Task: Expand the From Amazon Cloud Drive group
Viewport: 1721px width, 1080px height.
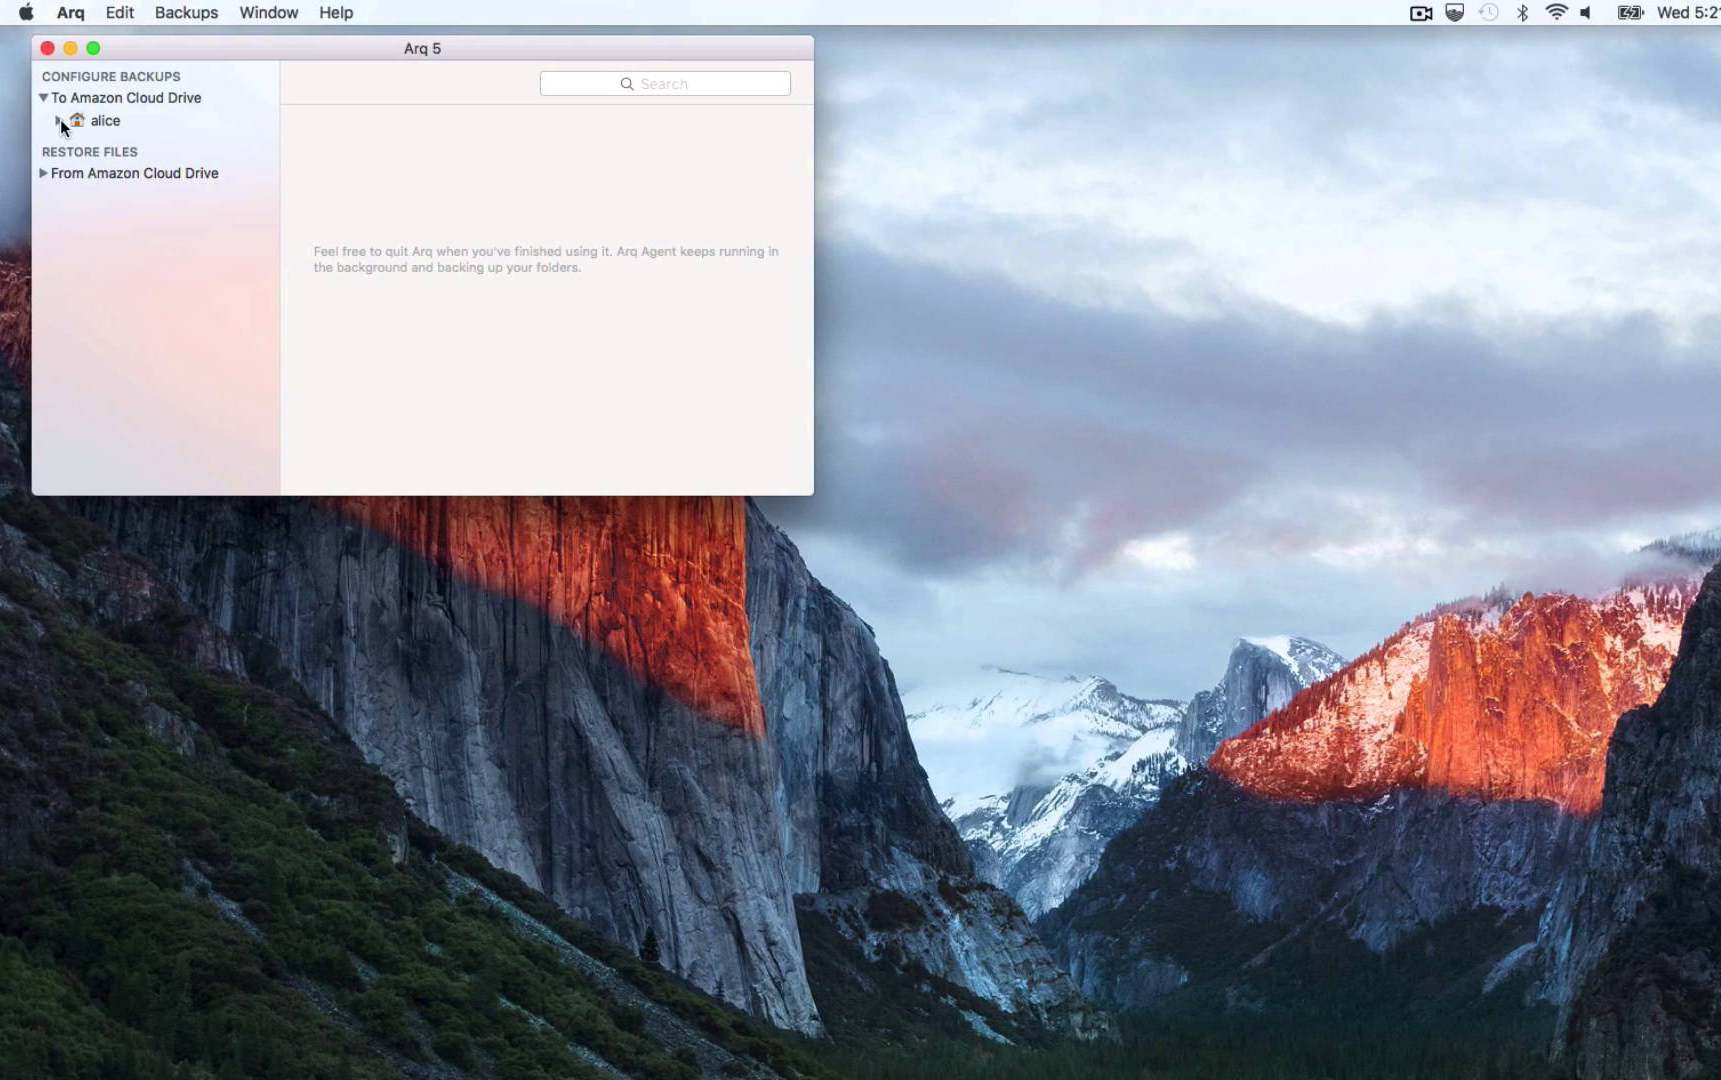Action: tap(43, 173)
